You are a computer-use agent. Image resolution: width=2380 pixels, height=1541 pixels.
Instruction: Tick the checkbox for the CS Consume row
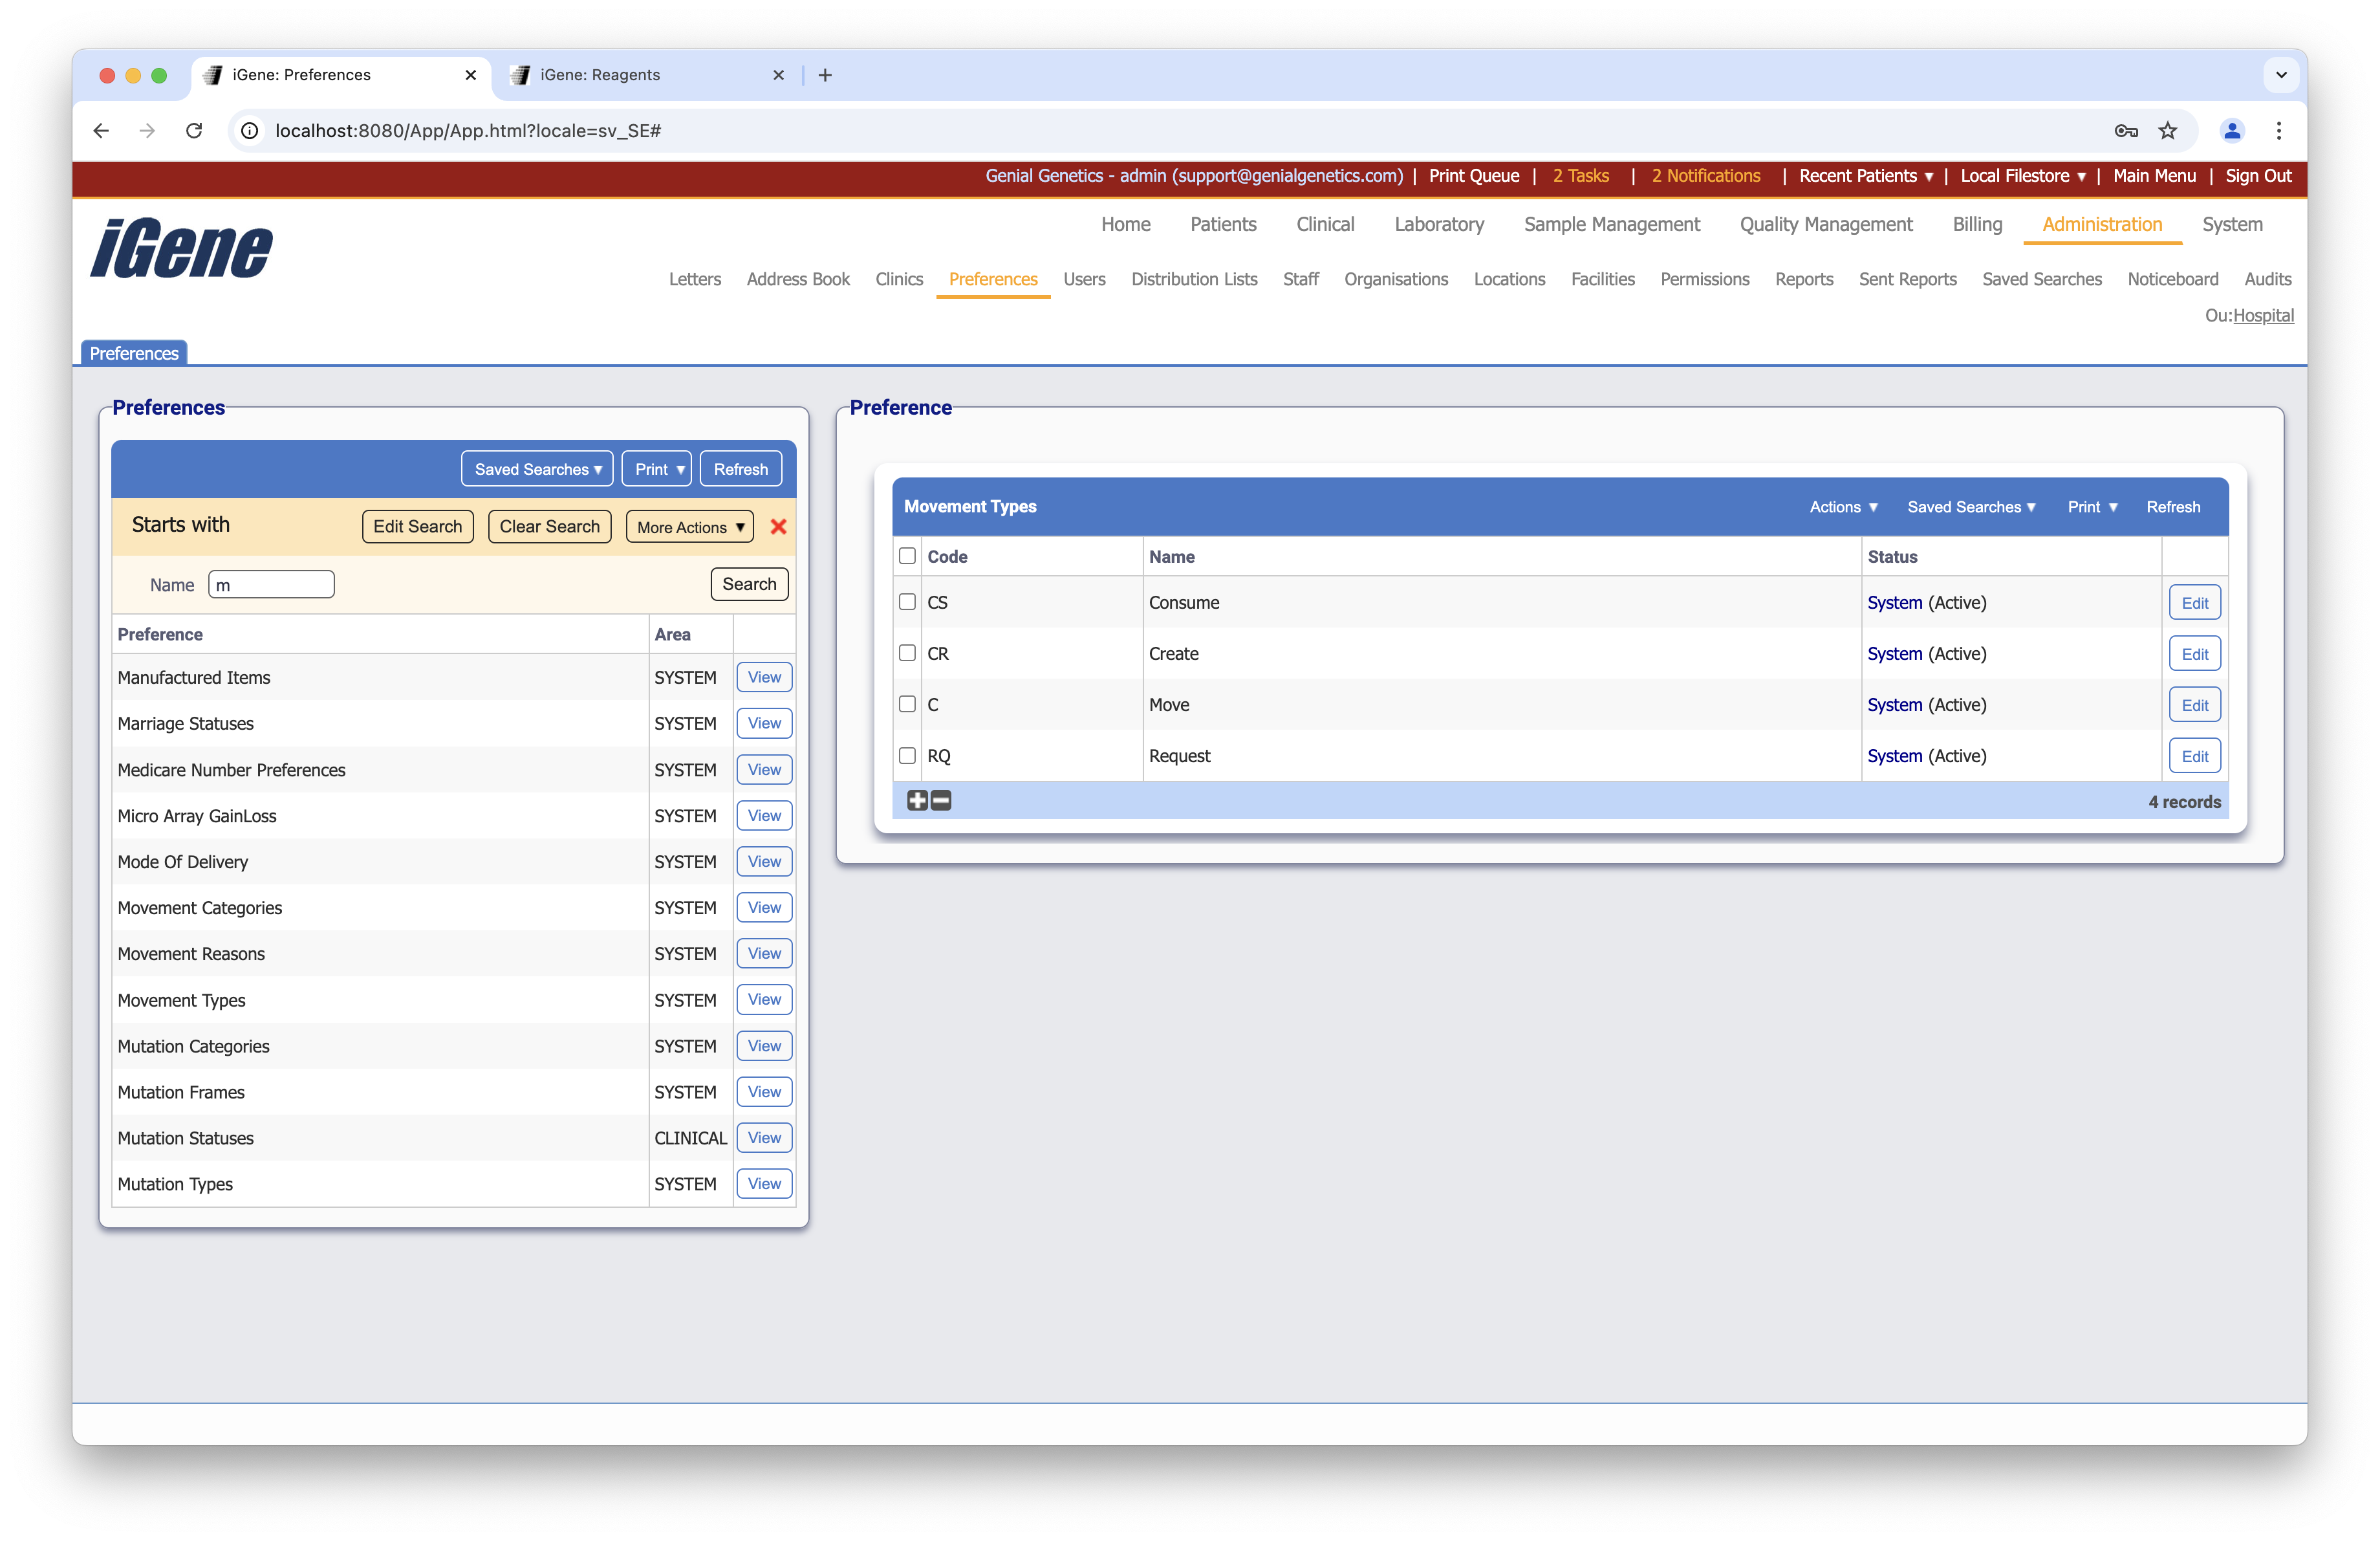click(x=907, y=602)
